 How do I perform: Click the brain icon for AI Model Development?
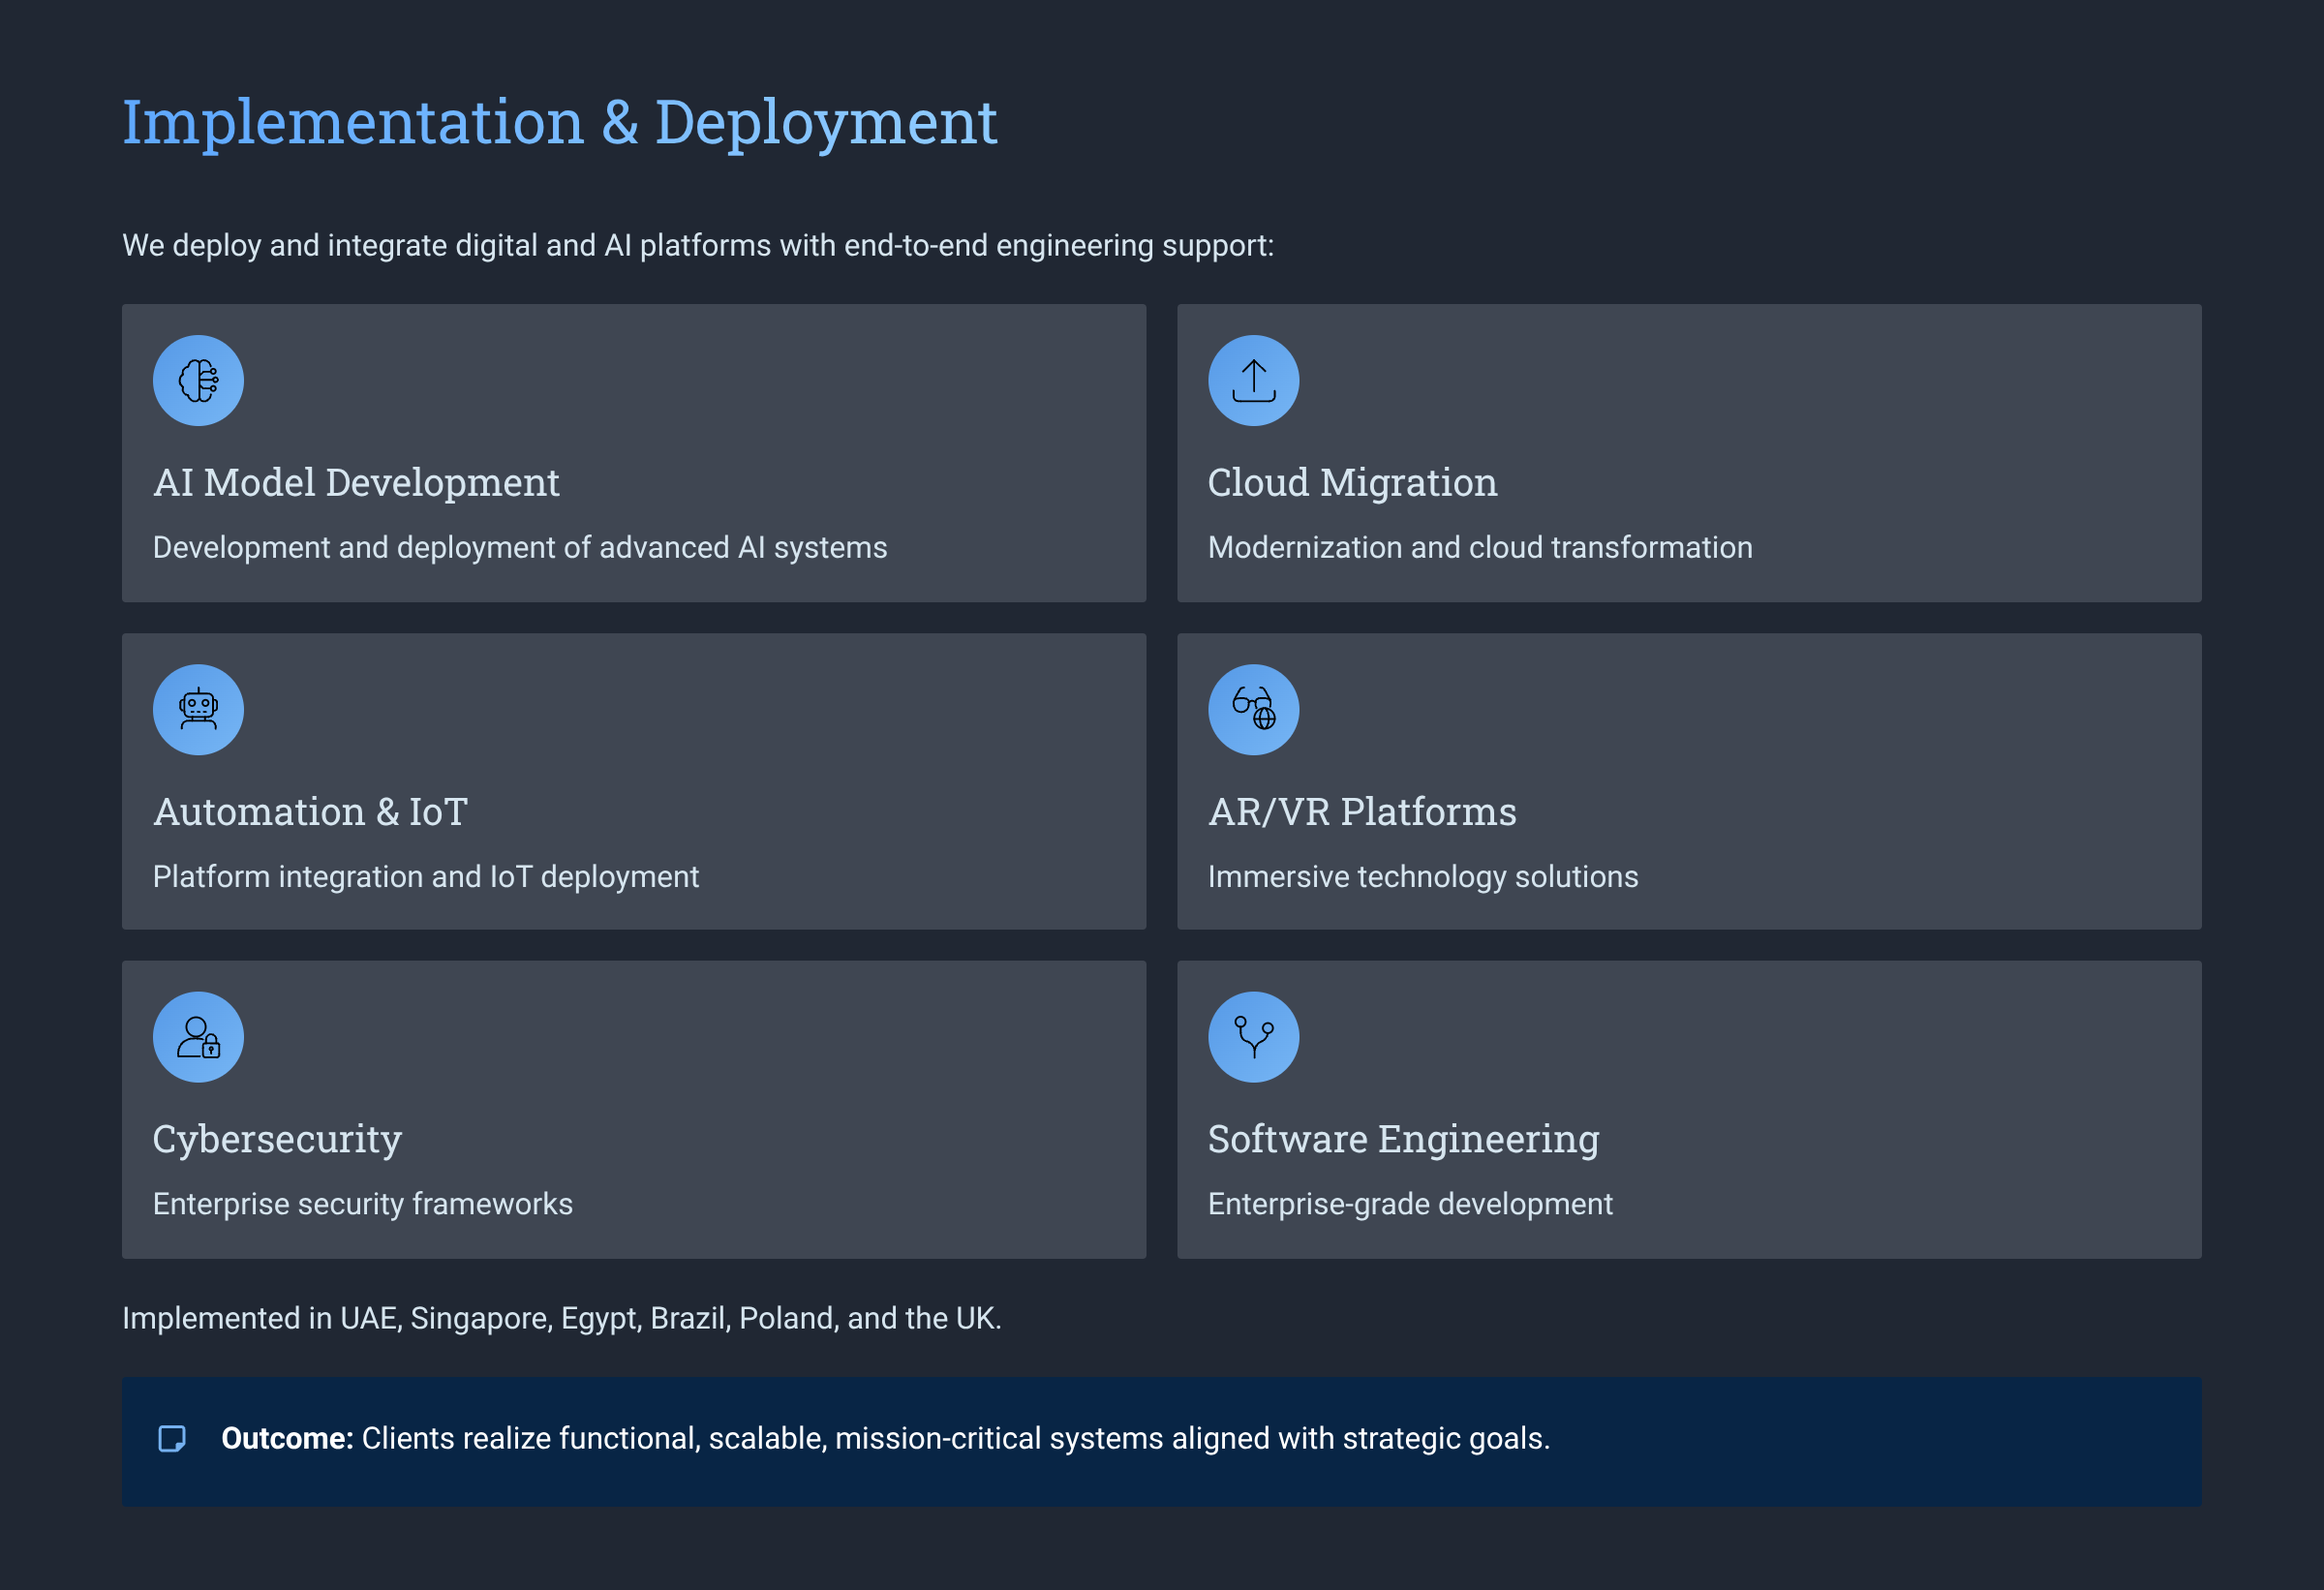198,381
